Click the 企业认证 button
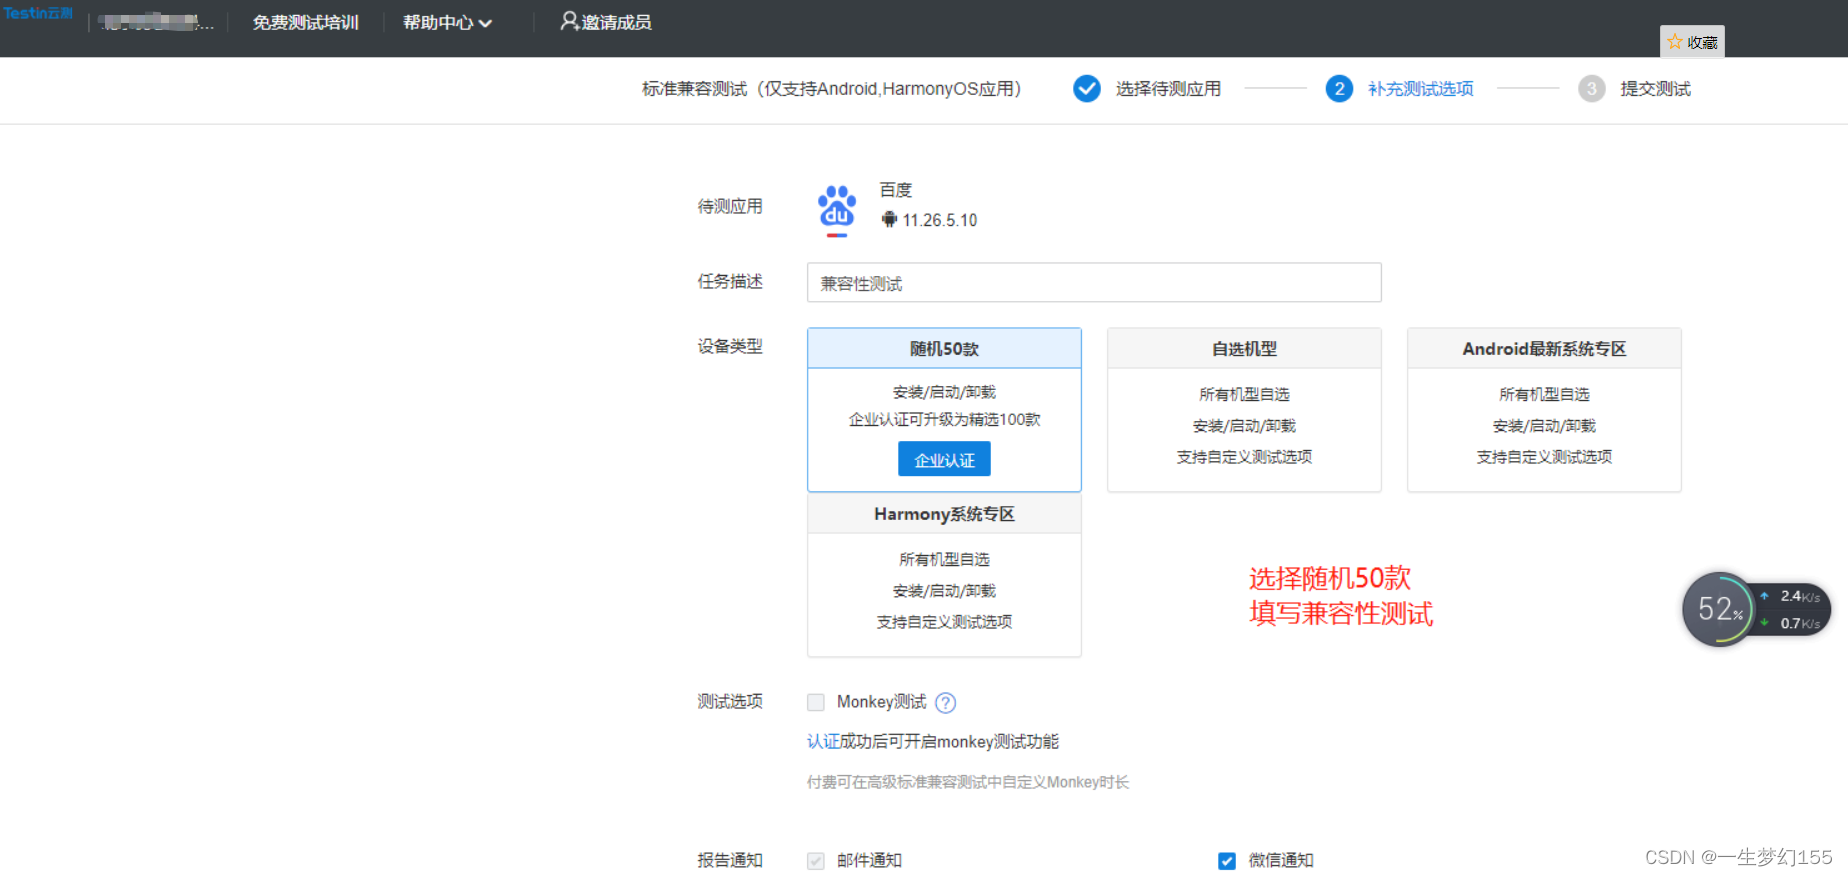The height and width of the screenshot is (876, 1848). point(944,460)
